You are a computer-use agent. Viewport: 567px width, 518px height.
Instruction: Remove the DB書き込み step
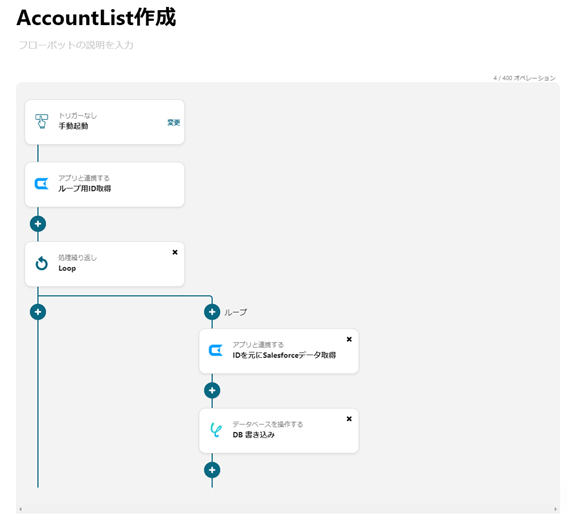click(x=349, y=419)
